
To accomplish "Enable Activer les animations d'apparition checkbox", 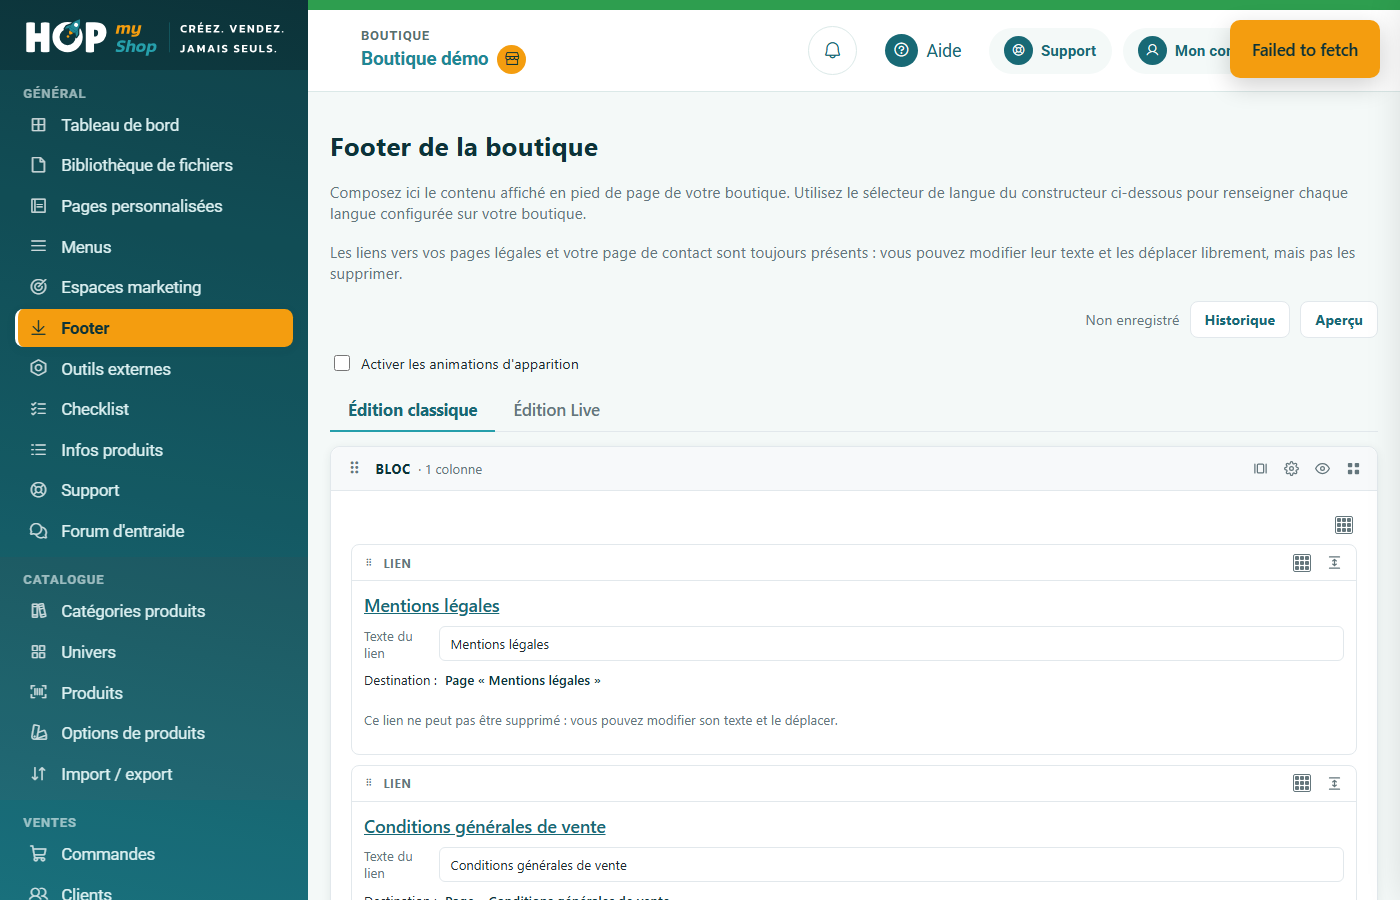I will point(342,363).
